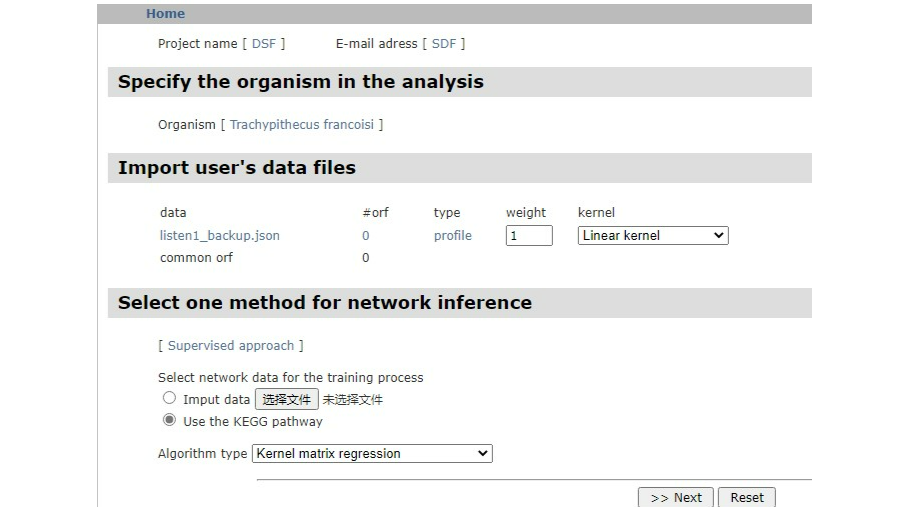The width and height of the screenshot is (899, 507).
Task: Click the >> Next button
Action: click(x=675, y=497)
